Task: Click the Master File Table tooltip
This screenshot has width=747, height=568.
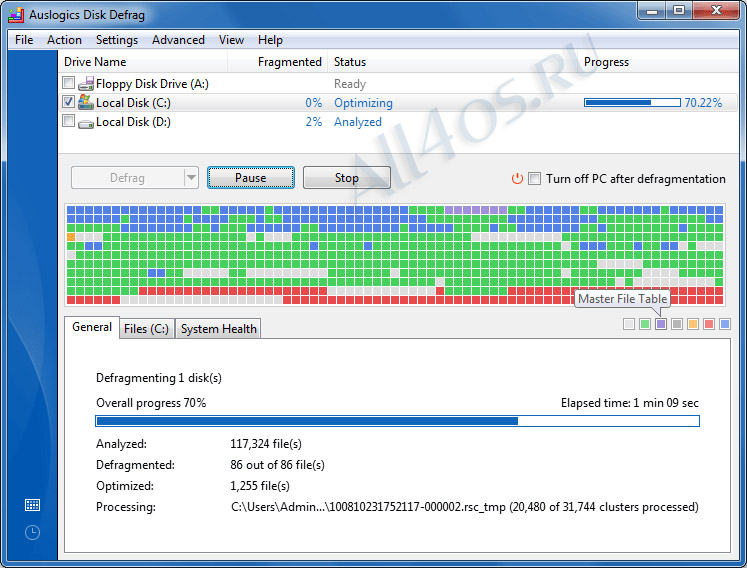Action: click(622, 299)
